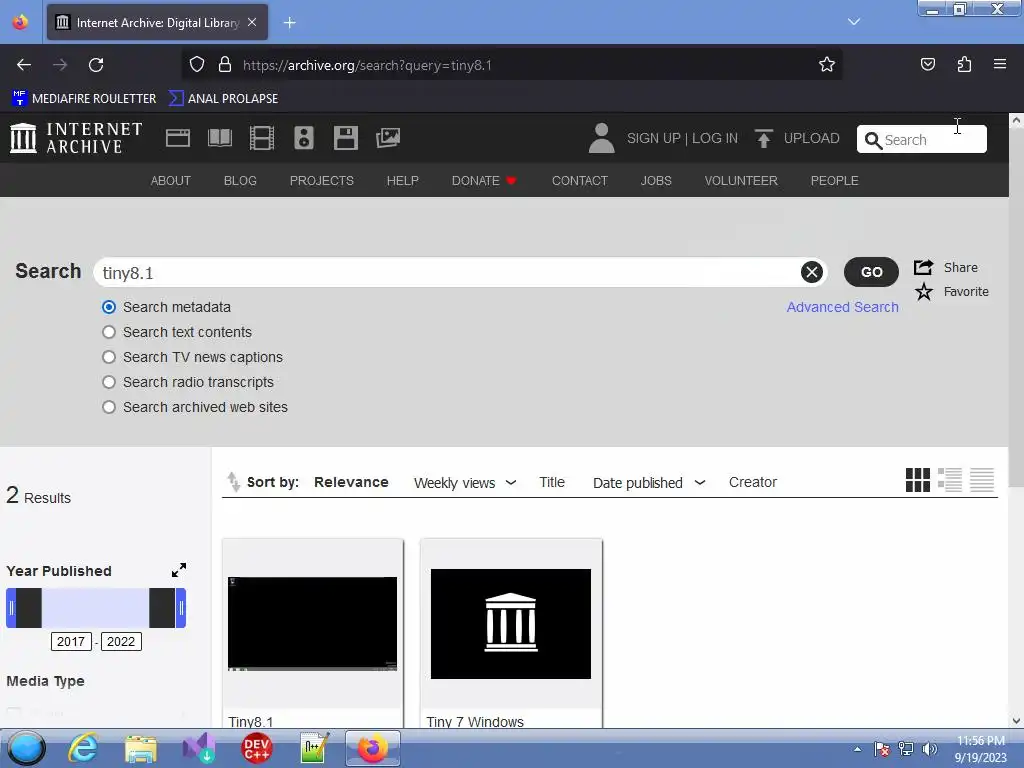Open the Web (Wayback) media icon

coord(178,138)
